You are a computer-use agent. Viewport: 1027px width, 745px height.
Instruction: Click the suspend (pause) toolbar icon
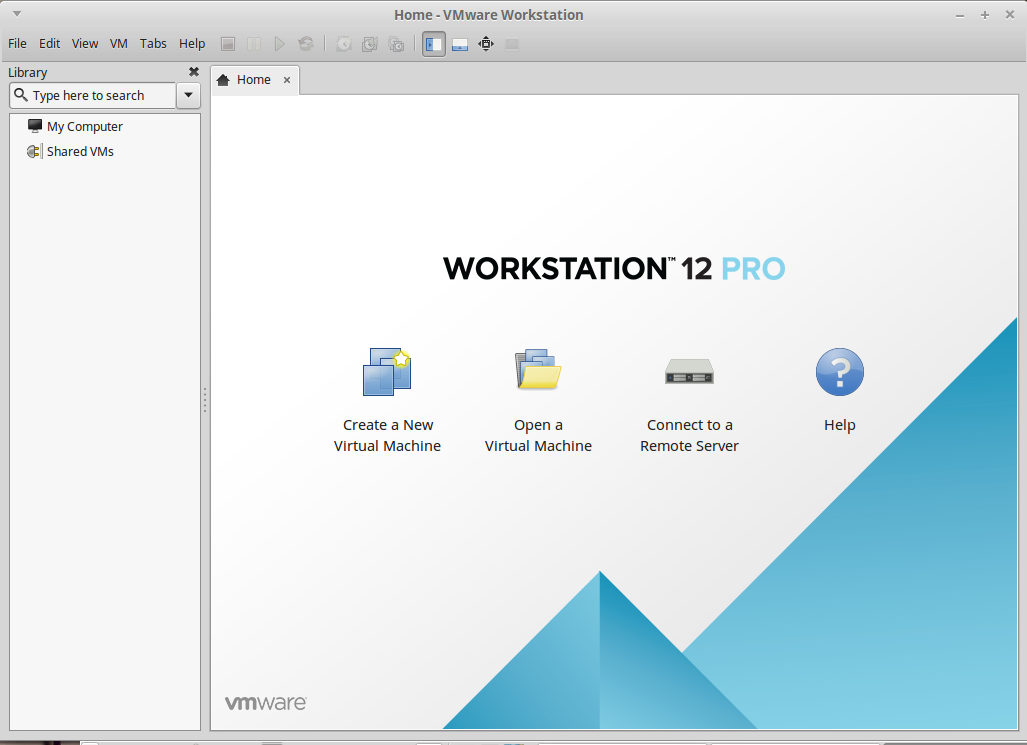(x=253, y=44)
